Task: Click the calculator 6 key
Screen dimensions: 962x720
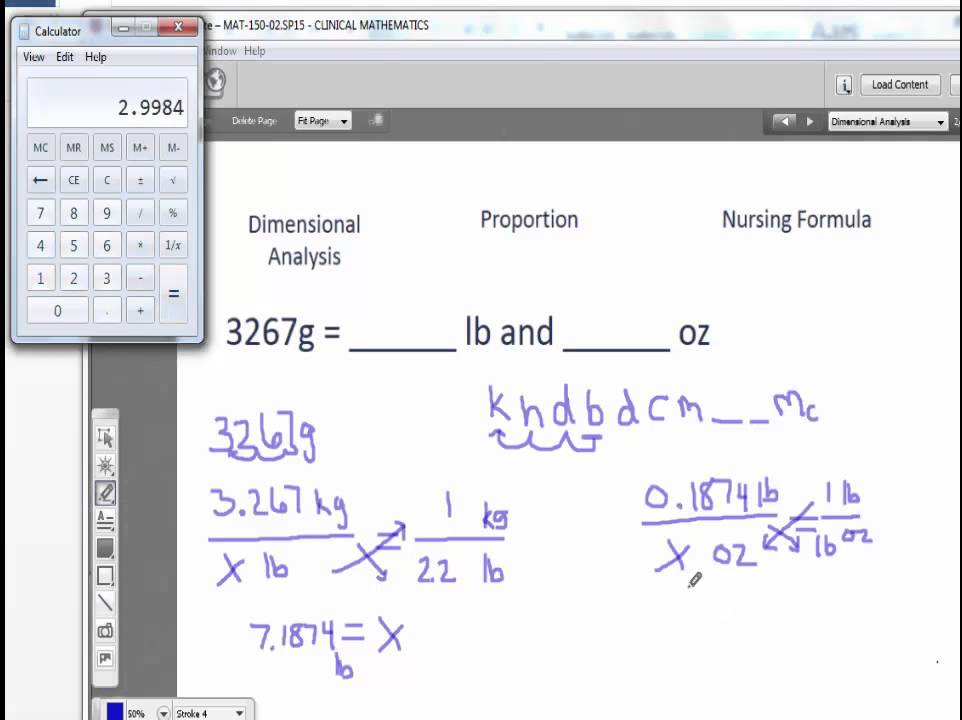Action: point(107,245)
